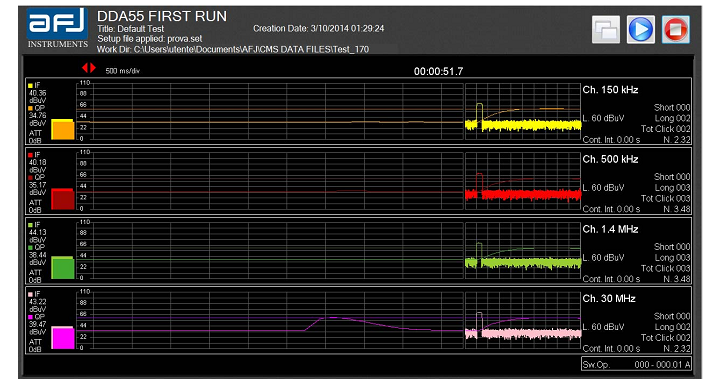709x385 pixels.
Task: Click the Ch. 500 kHz channel label
Action: (610, 159)
